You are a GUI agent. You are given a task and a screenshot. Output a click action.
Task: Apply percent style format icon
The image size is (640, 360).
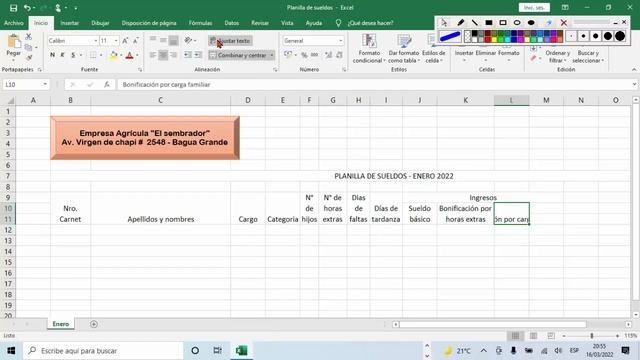(304, 55)
